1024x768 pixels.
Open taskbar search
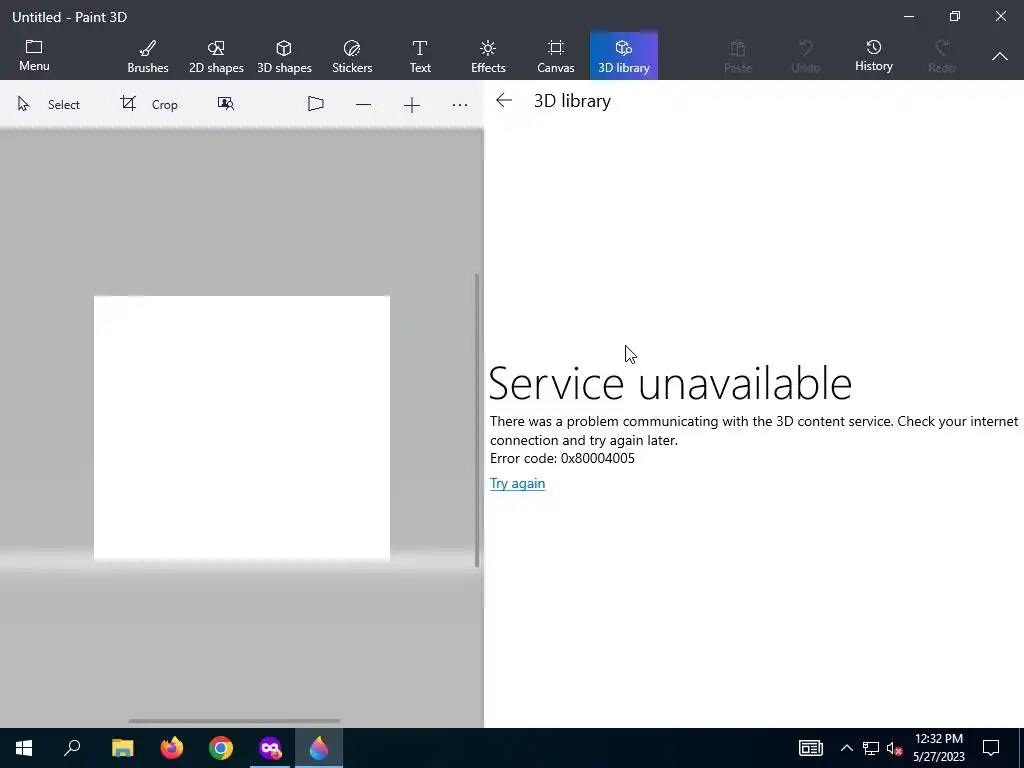click(72, 748)
